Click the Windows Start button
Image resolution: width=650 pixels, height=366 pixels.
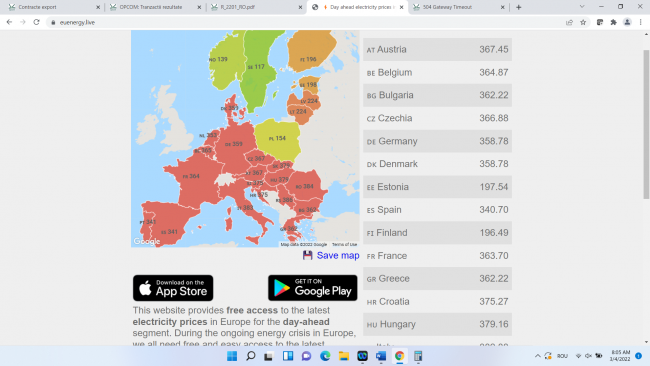tap(232, 356)
